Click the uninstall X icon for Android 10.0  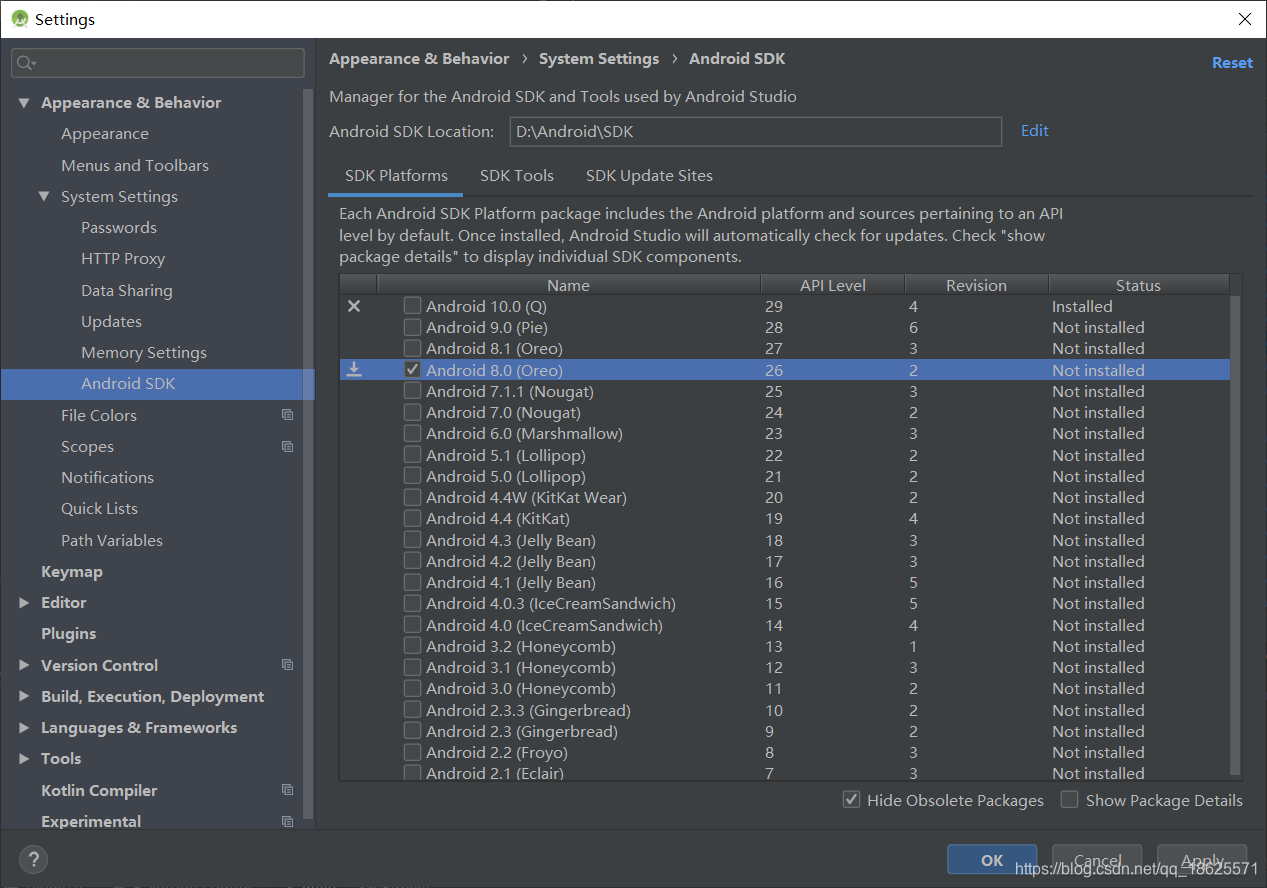click(354, 306)
